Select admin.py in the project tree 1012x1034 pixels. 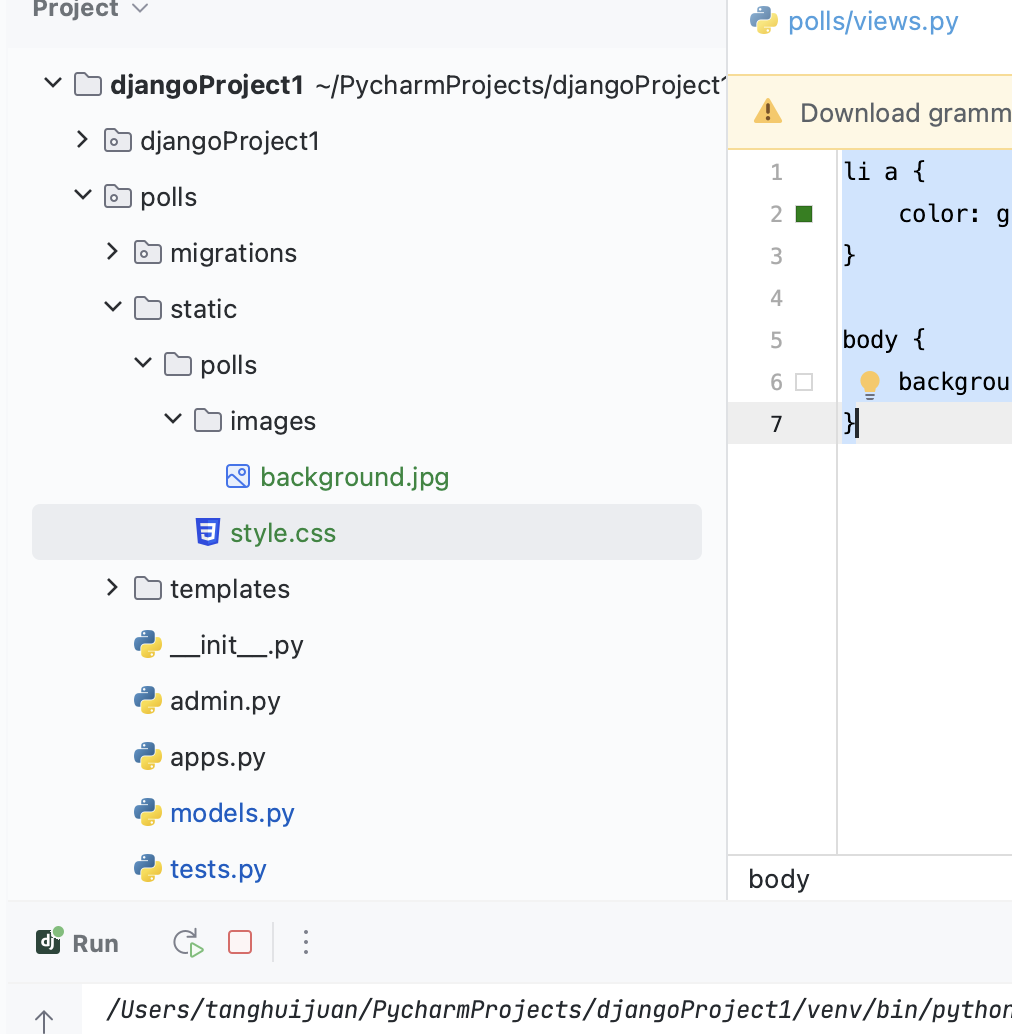(225, 701)
